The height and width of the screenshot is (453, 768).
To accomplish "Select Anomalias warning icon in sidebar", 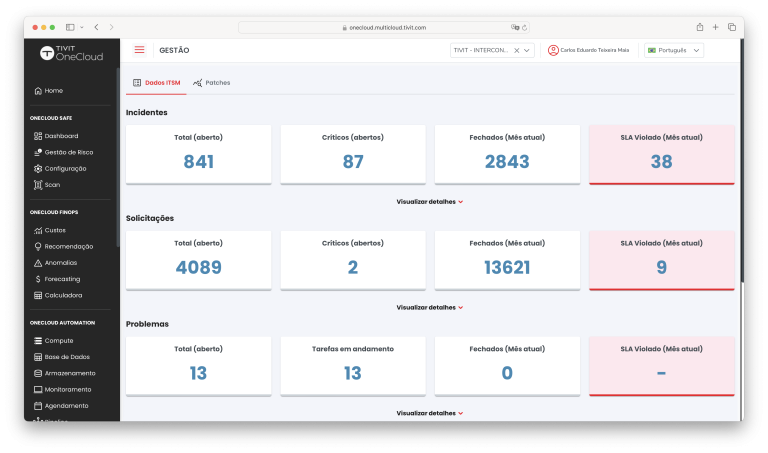I will pos(38,263).
